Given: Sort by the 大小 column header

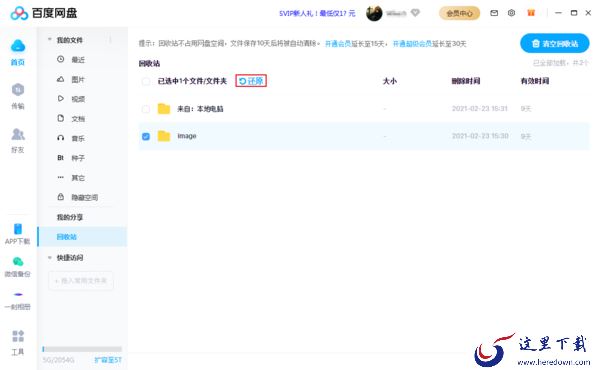Looking at the screenshot, I should [x=390, y=81].
